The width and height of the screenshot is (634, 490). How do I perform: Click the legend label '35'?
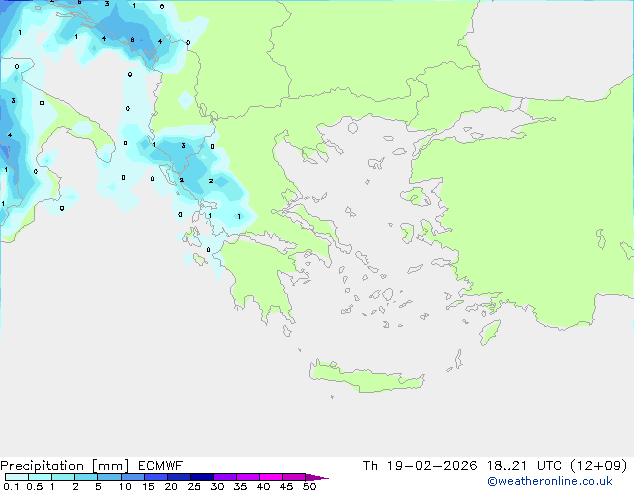pos(240,486)
